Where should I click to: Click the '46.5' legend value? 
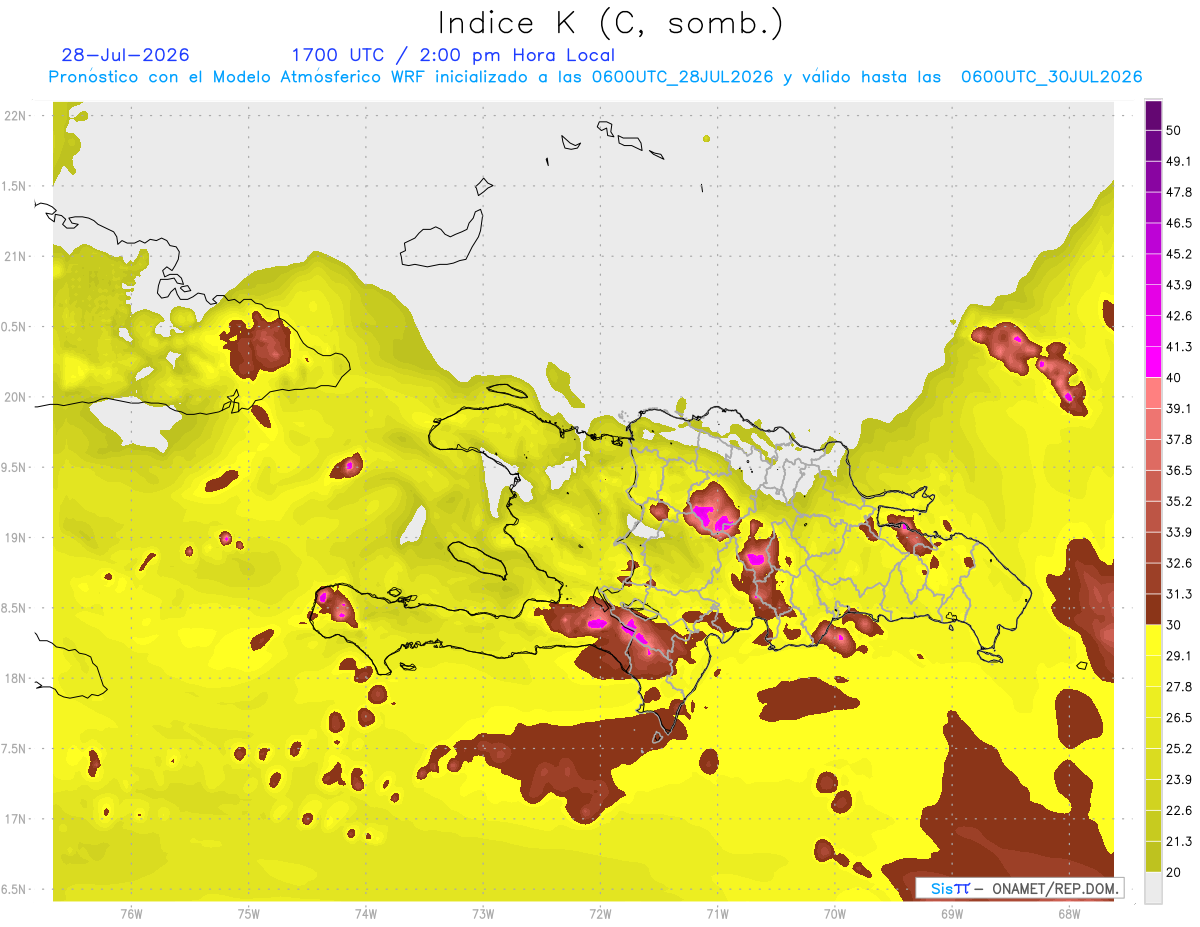tap(1179, 223)
